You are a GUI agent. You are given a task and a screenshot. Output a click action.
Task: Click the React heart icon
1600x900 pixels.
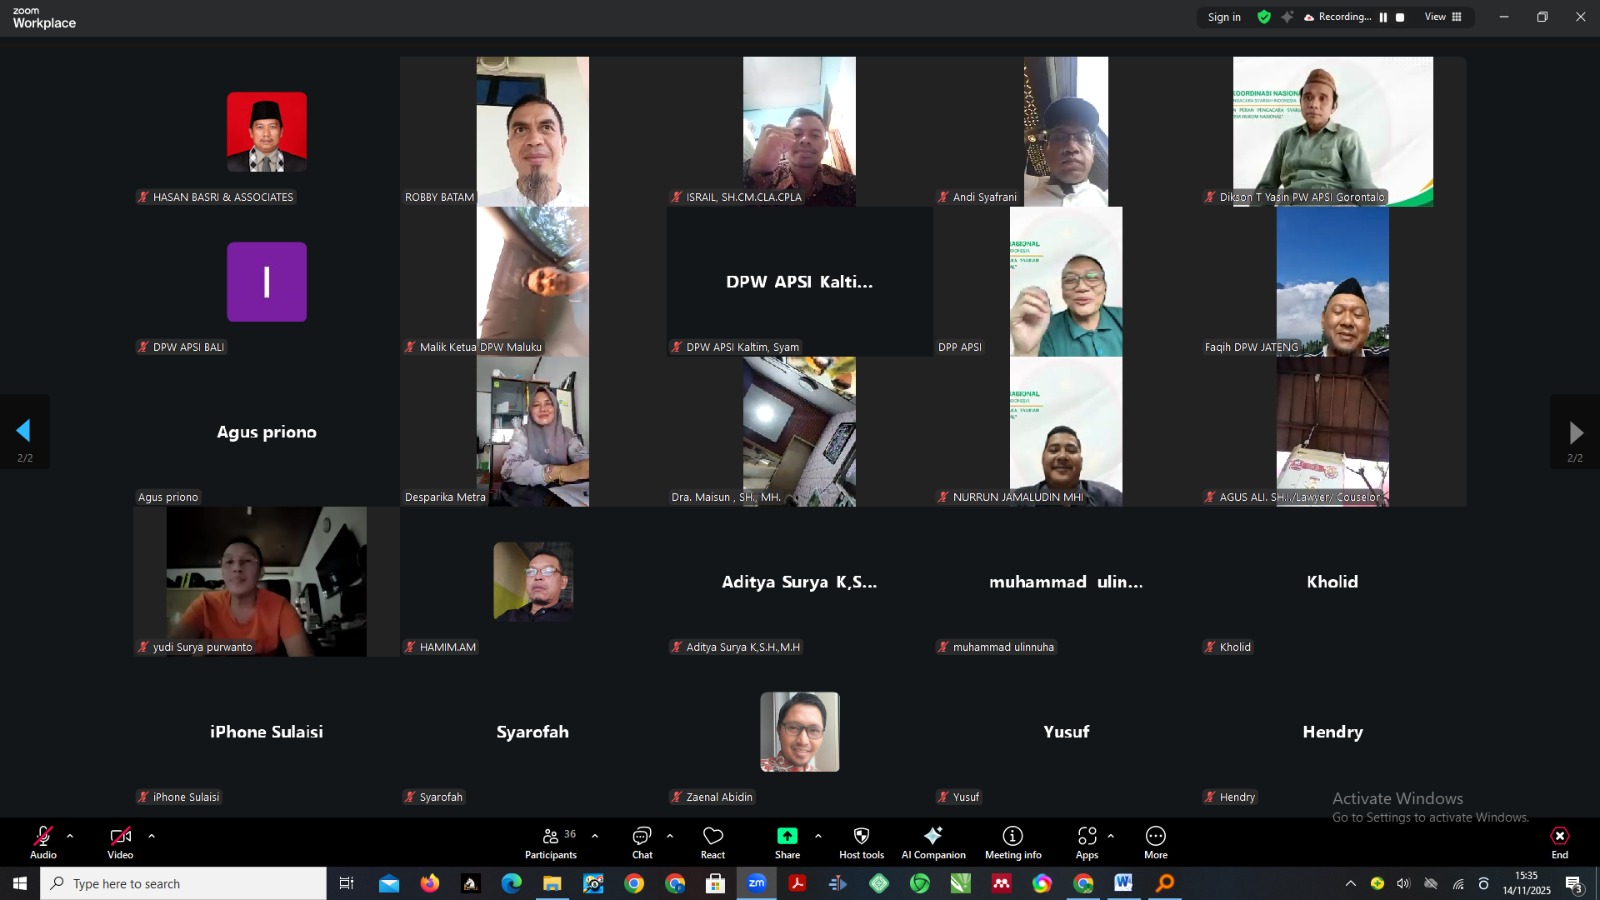(x=713, y=842)
